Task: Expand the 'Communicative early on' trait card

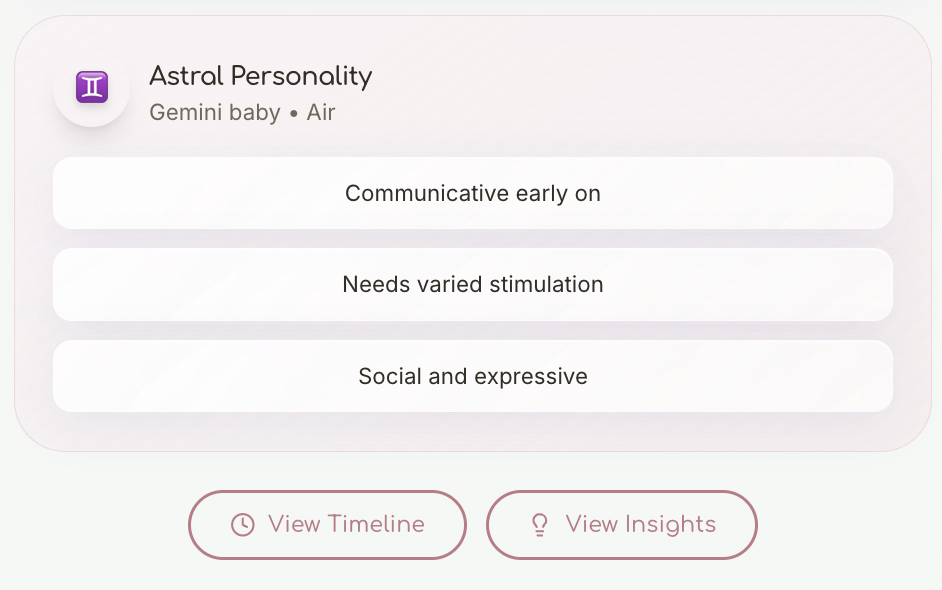Action: pos(472,193)
